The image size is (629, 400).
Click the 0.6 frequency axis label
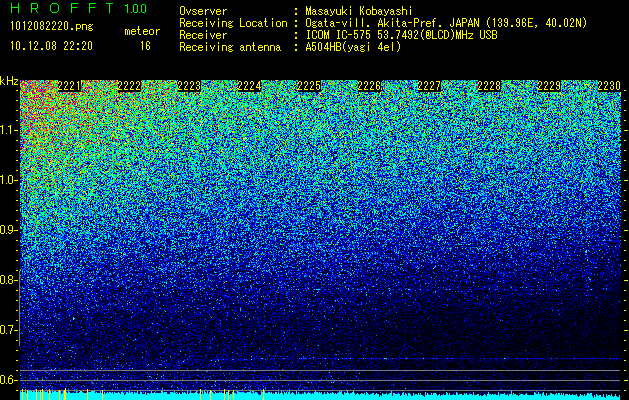[9, 380]
